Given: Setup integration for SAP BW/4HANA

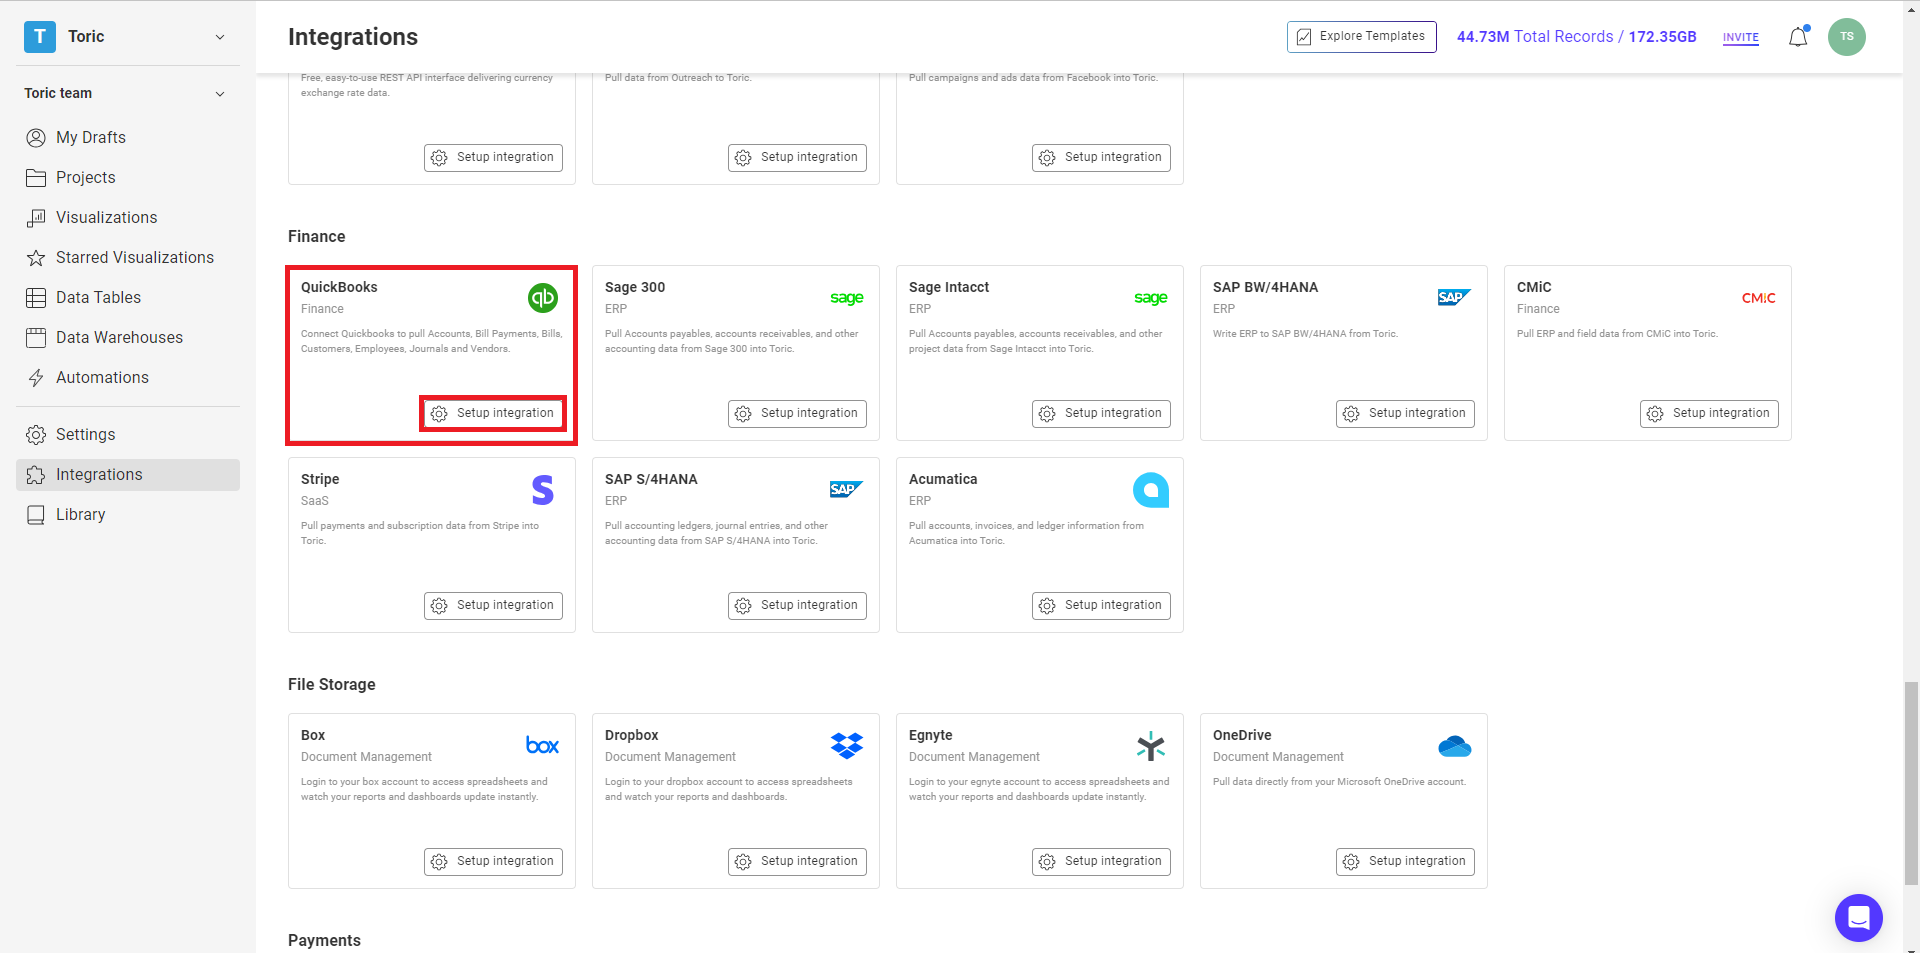Looking at the screenshot, I should (x=1405, y=414).
